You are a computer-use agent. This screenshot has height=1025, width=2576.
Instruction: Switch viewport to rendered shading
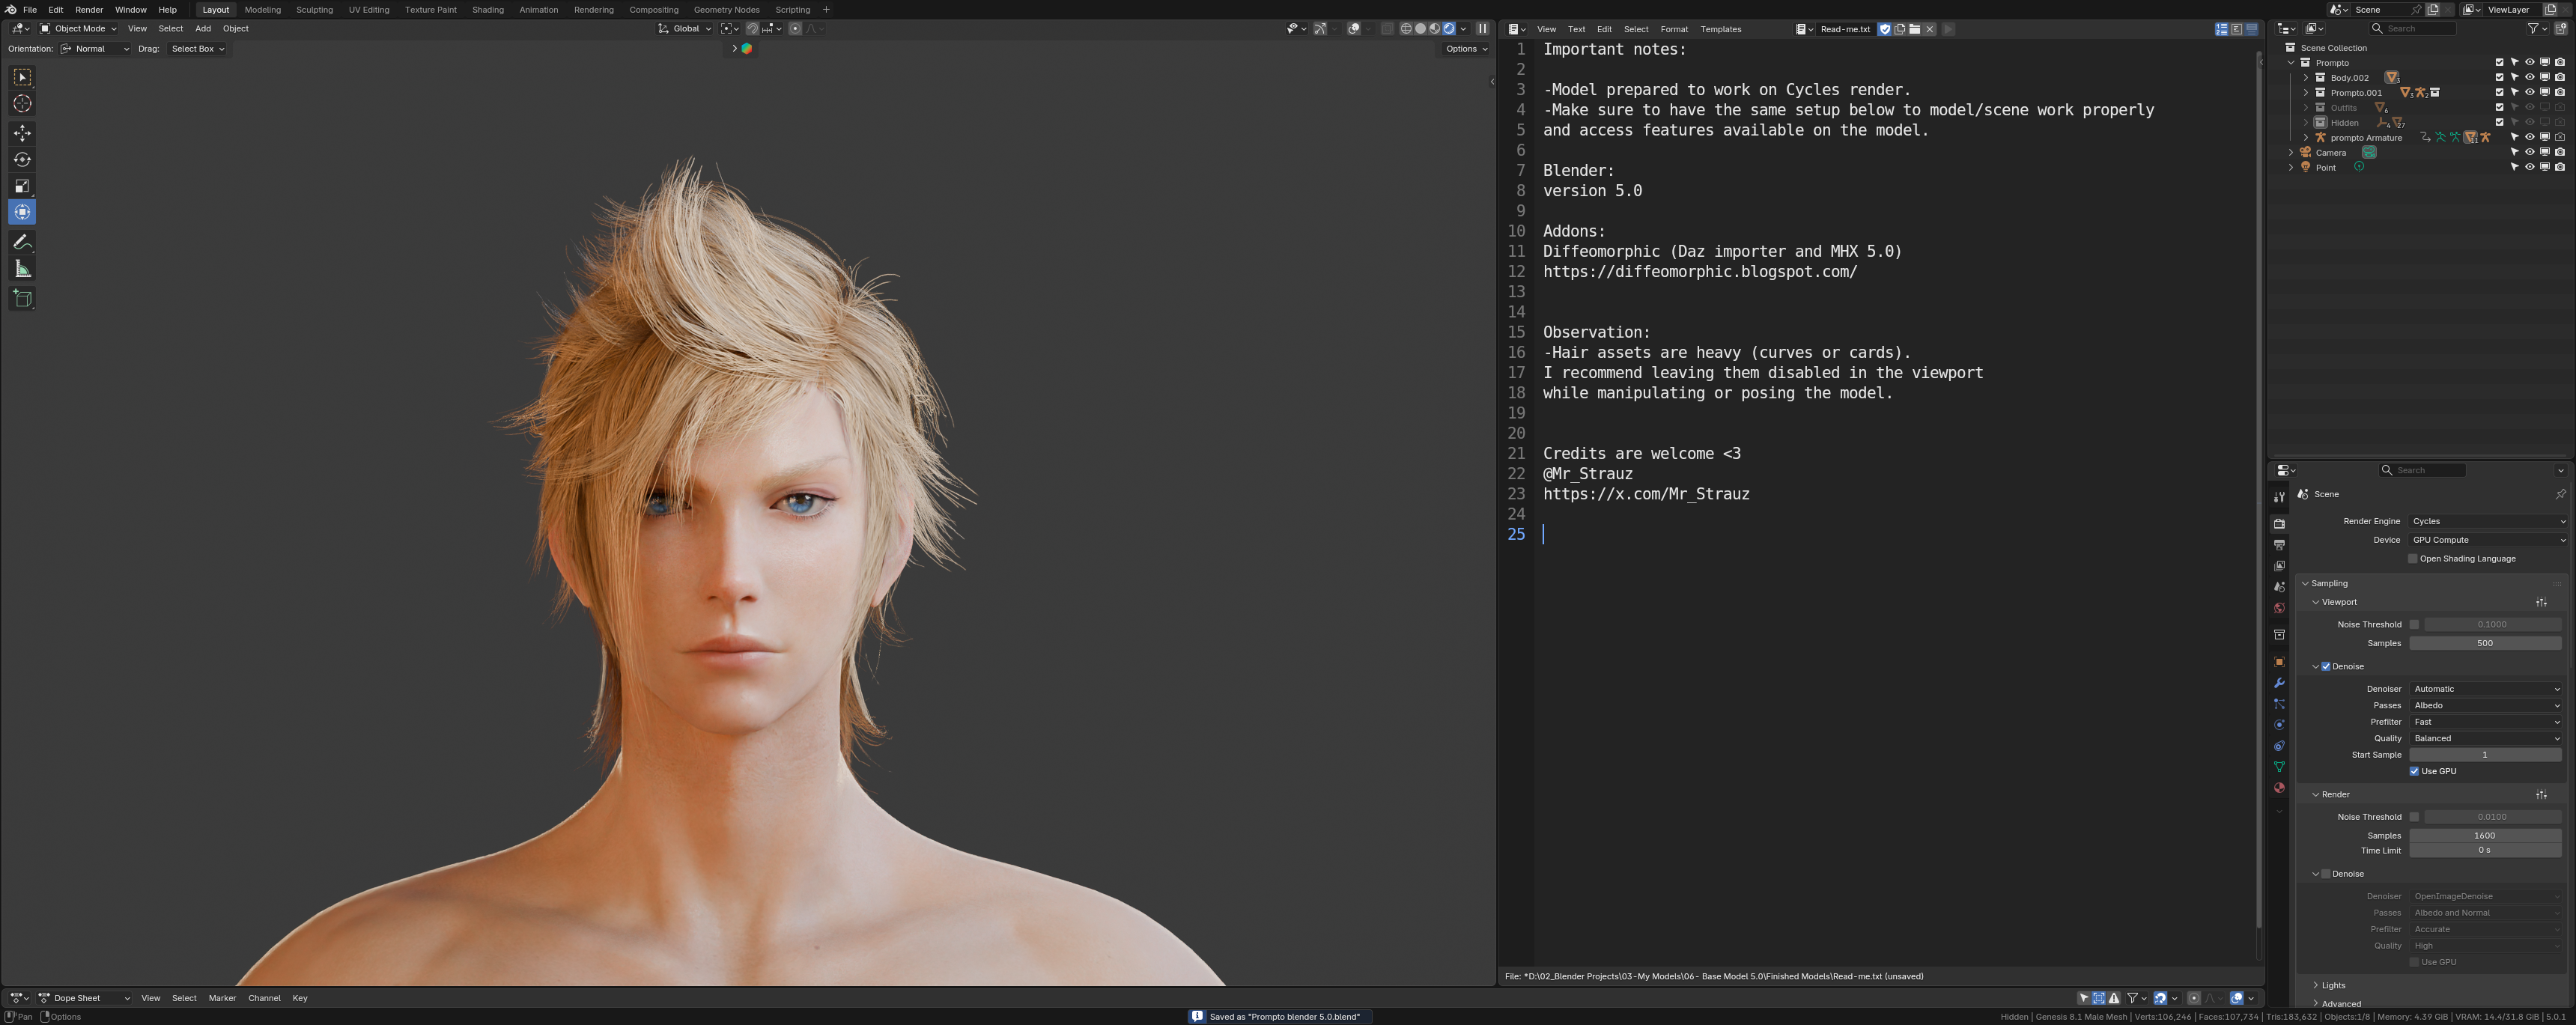[x=1448, y=29]
